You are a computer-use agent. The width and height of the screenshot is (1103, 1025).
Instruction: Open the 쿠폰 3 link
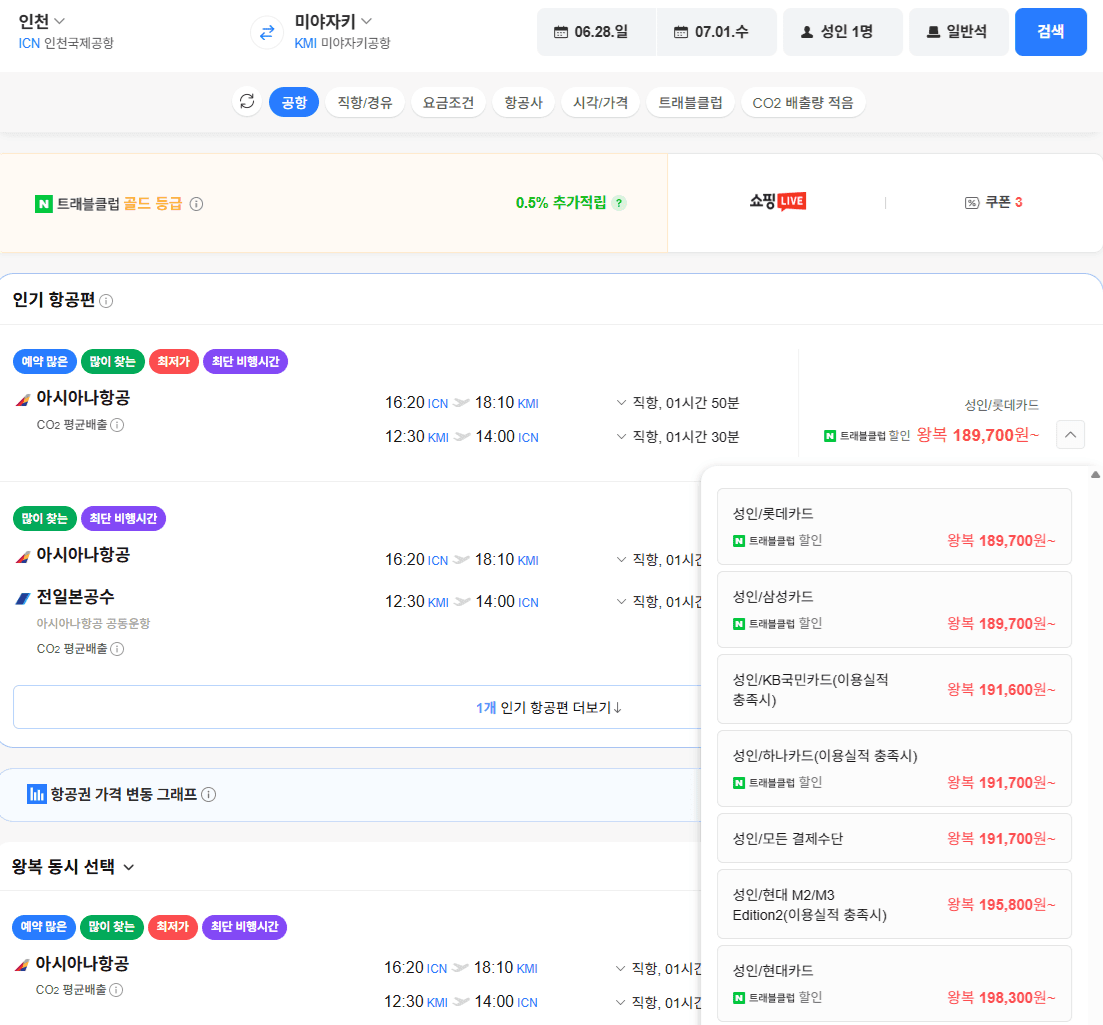pos(993,203)
